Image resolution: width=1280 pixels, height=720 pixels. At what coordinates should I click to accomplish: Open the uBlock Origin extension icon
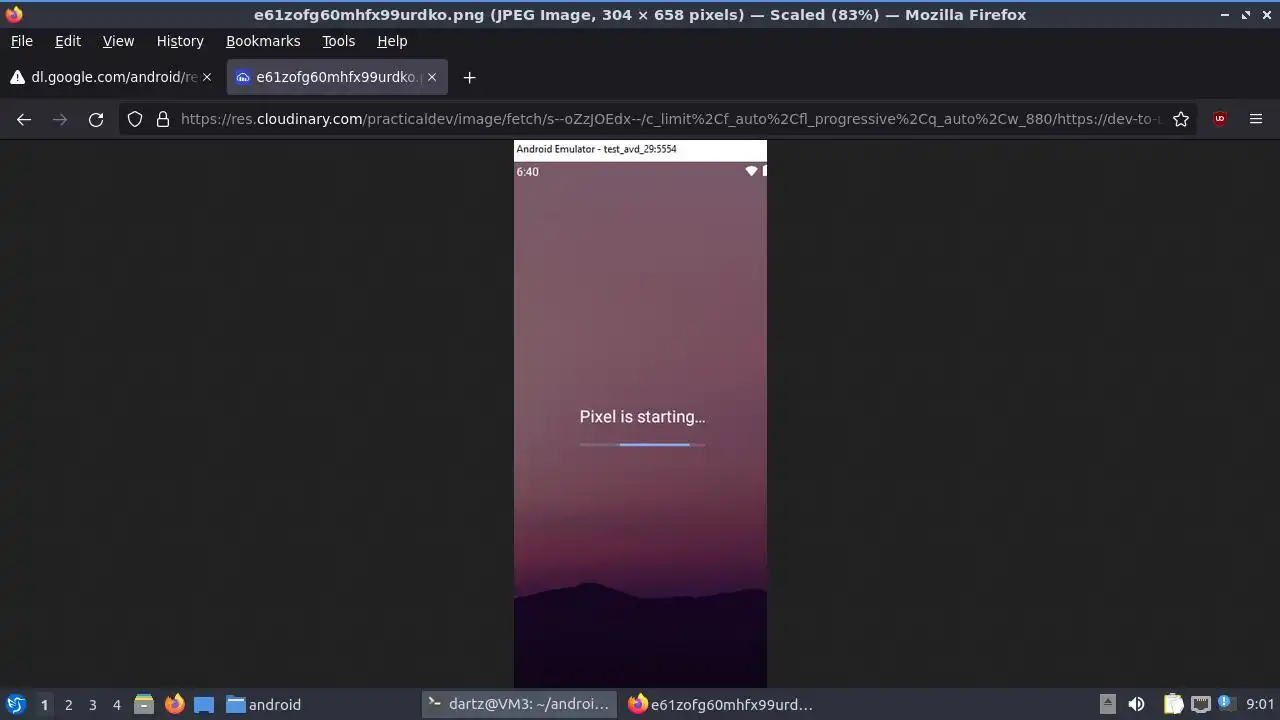[1219, 119]
